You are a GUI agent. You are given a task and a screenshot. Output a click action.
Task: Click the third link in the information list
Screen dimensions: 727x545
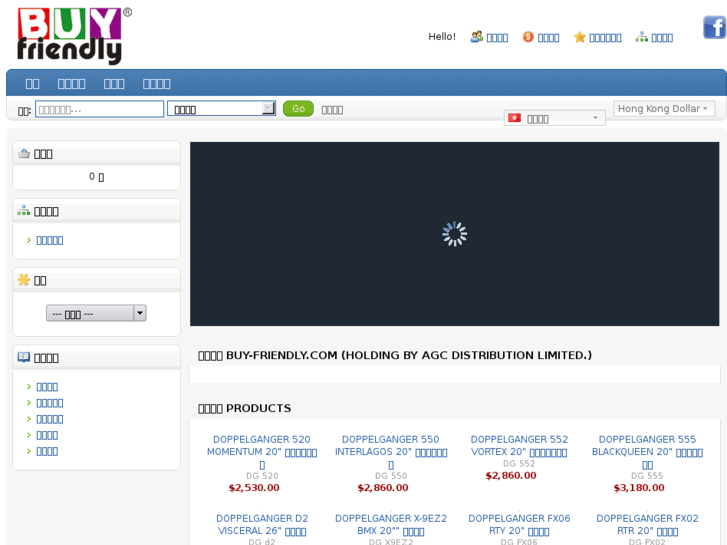point(50,419)
